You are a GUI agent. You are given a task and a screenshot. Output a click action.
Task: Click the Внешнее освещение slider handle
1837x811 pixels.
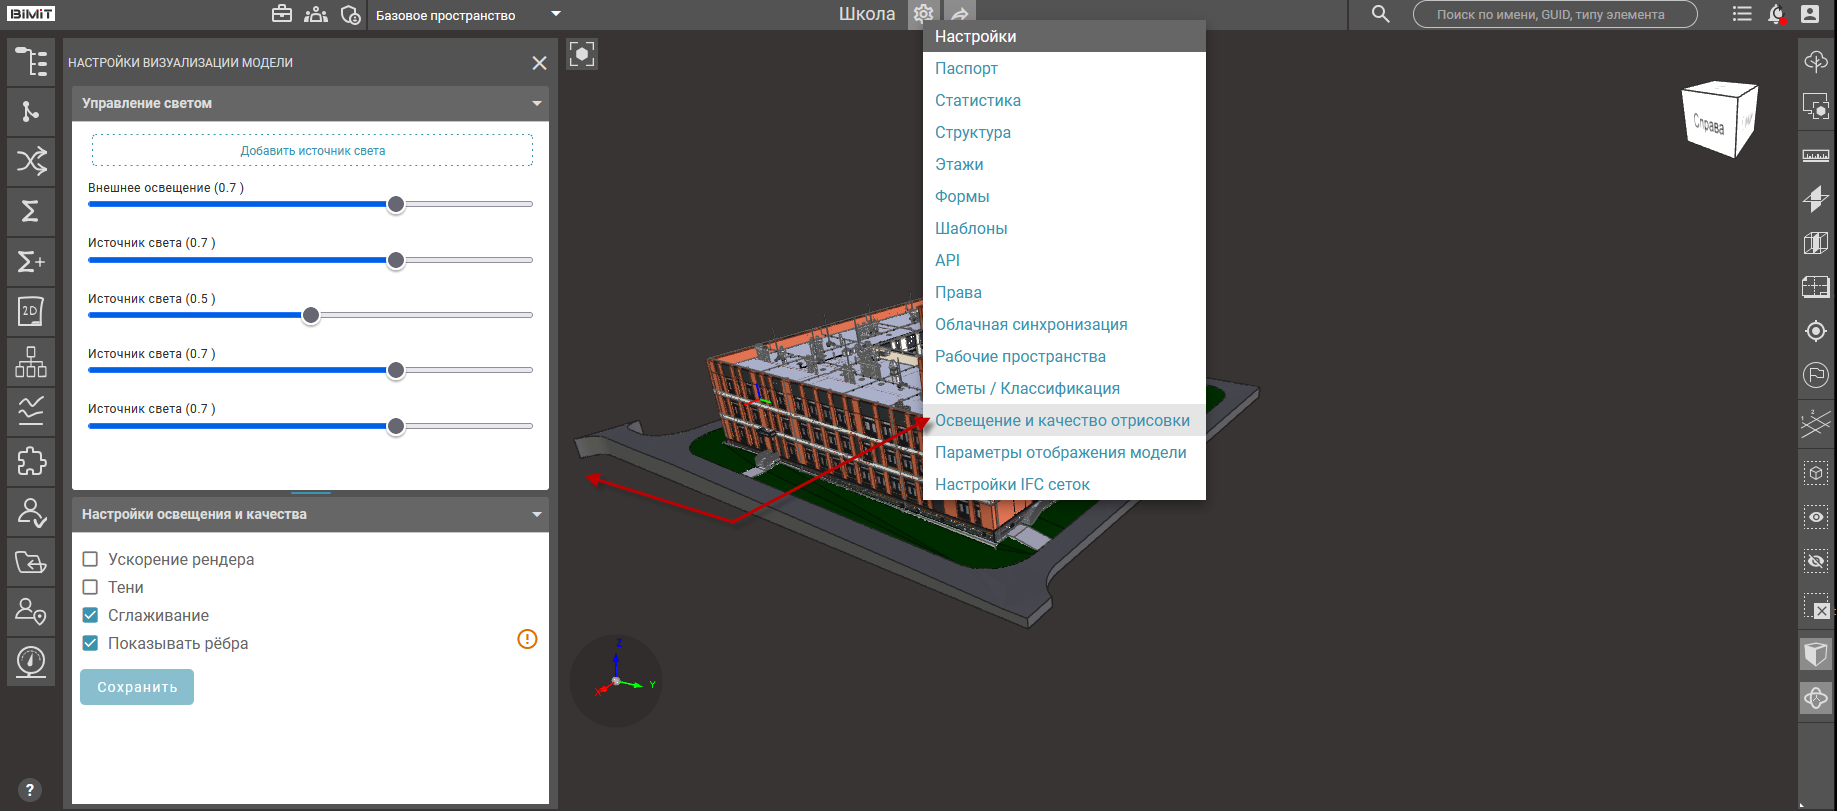click(x=396, y=204)
